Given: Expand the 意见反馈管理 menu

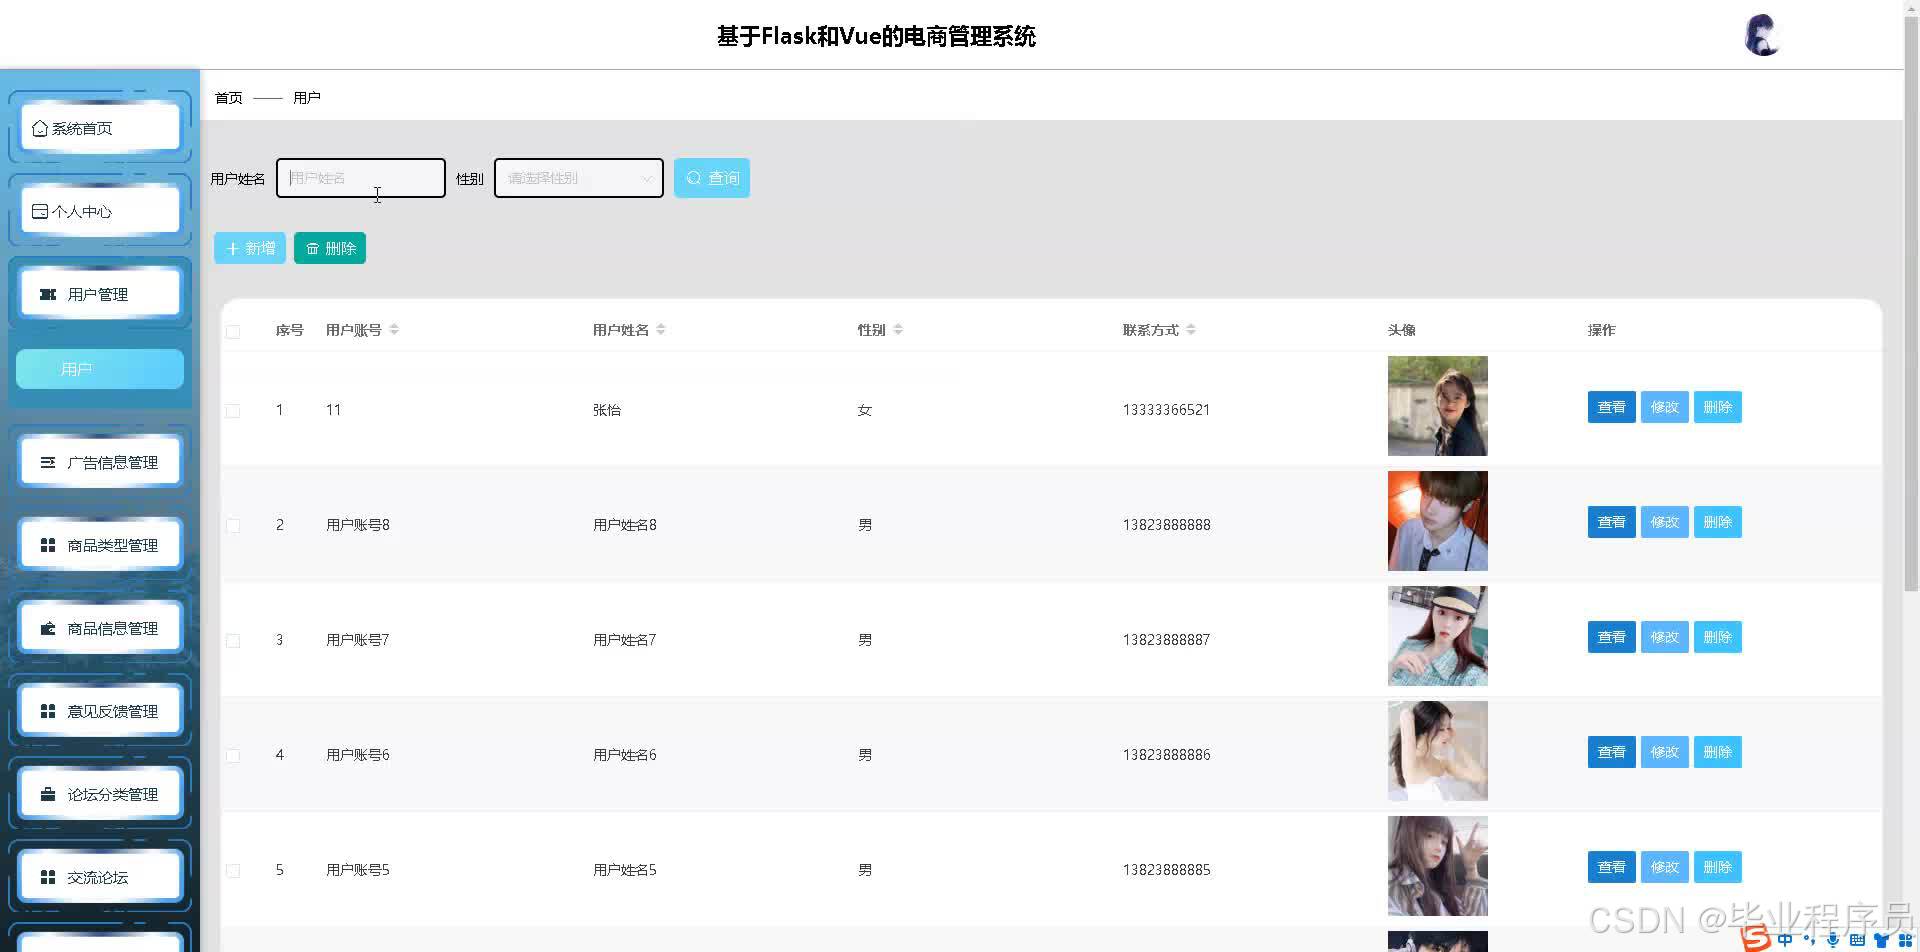Looking at the screenshot, I should click(100, 711).
